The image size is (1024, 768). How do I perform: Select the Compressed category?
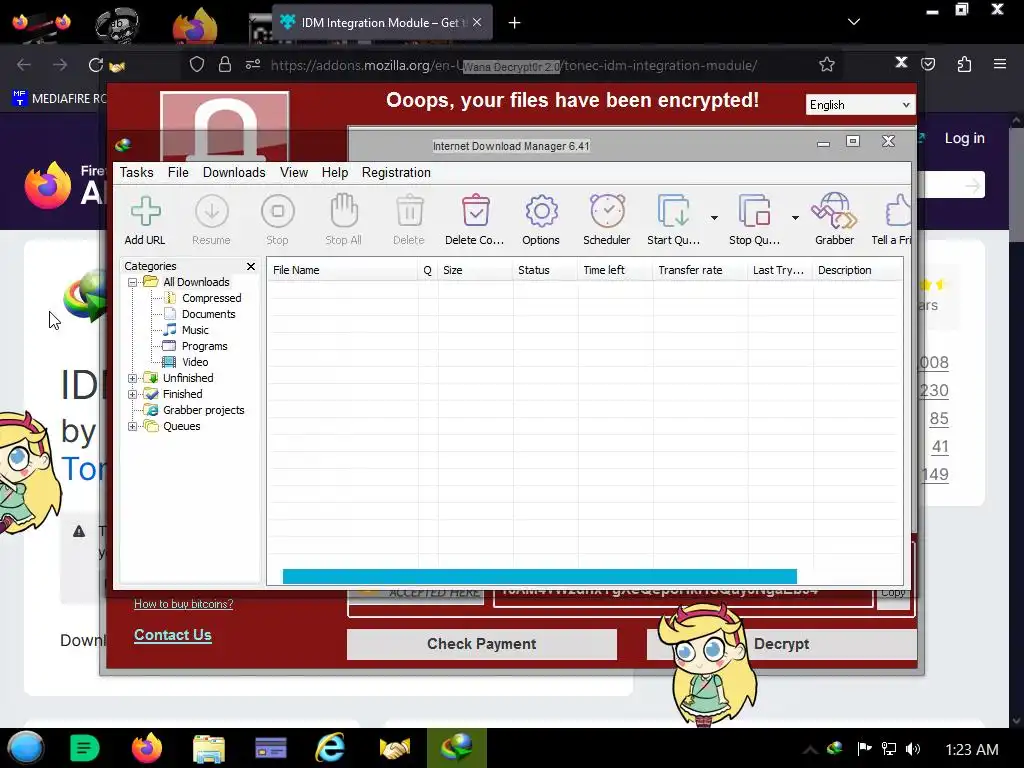point(211,298)
